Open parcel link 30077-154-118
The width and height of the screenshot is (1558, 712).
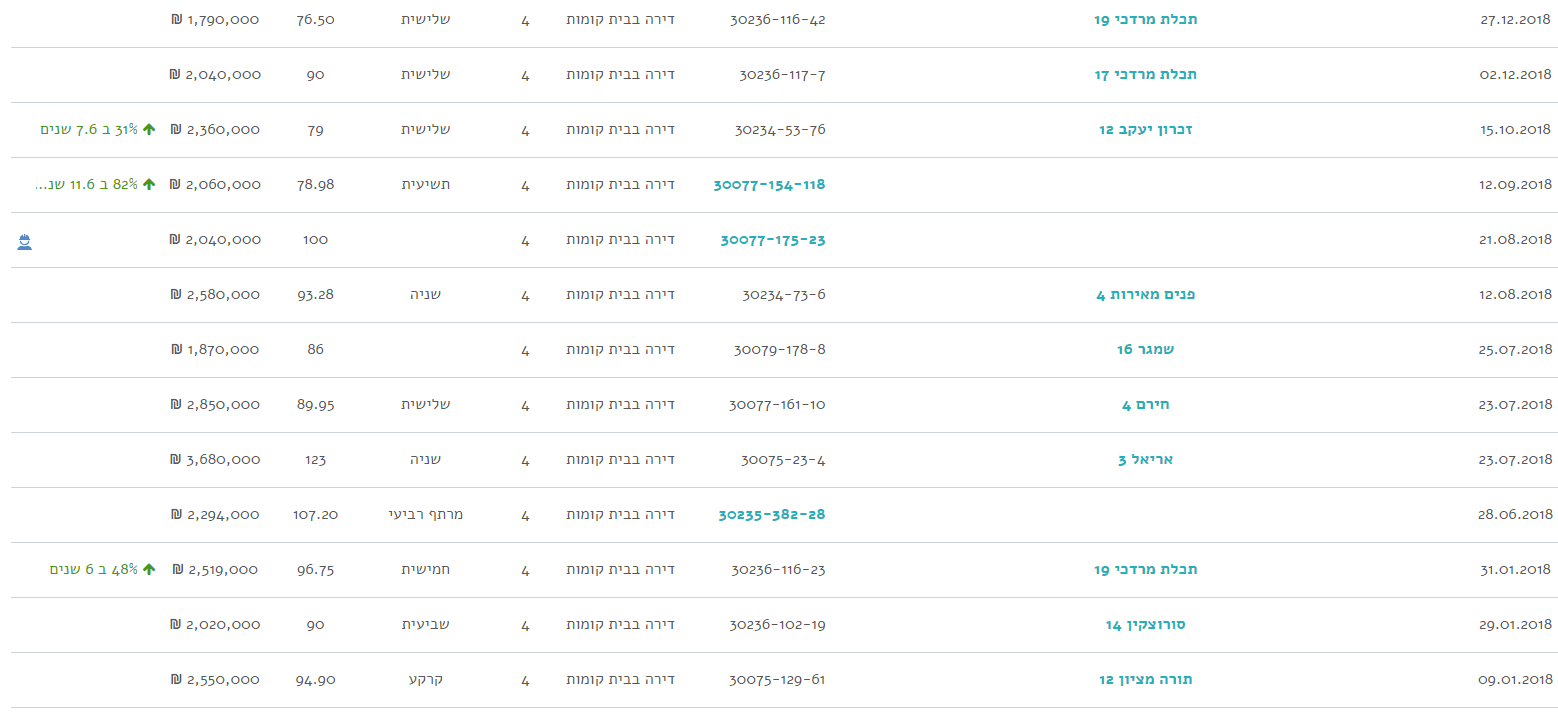[769, 185]
